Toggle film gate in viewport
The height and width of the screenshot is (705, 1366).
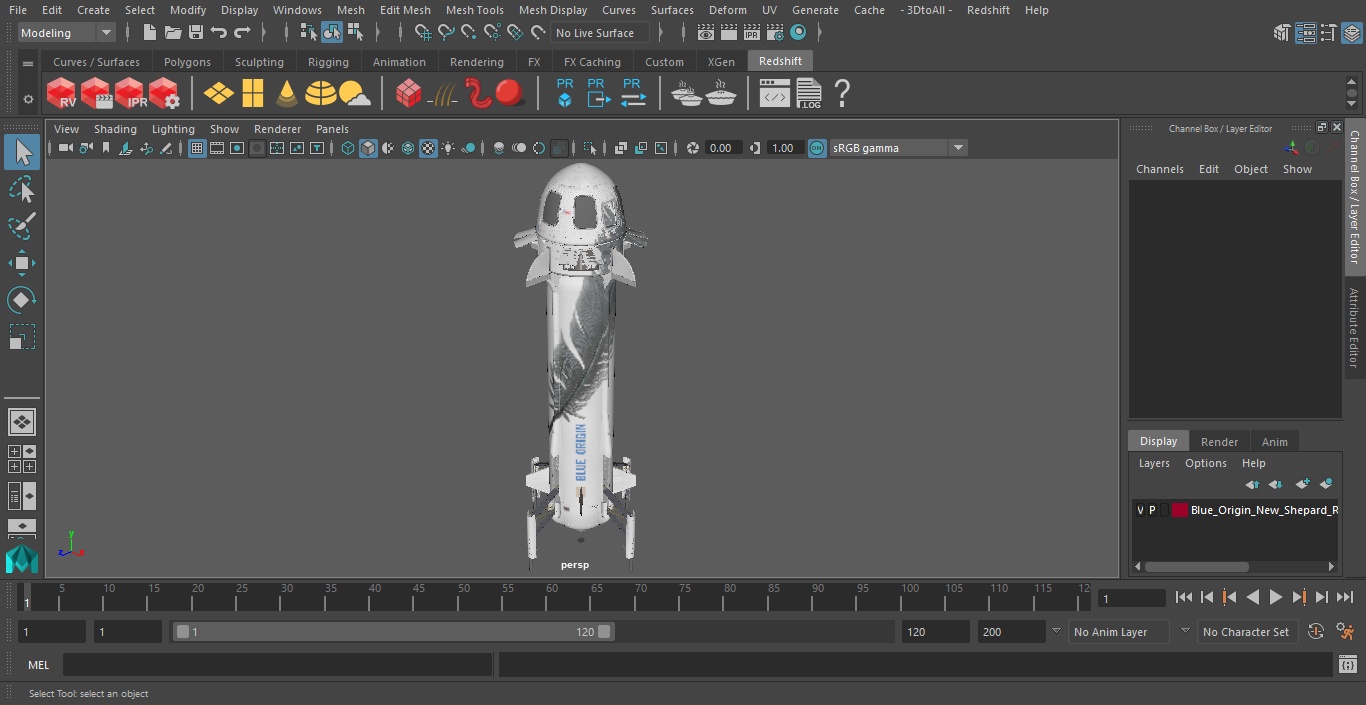[x=217, y=148]
